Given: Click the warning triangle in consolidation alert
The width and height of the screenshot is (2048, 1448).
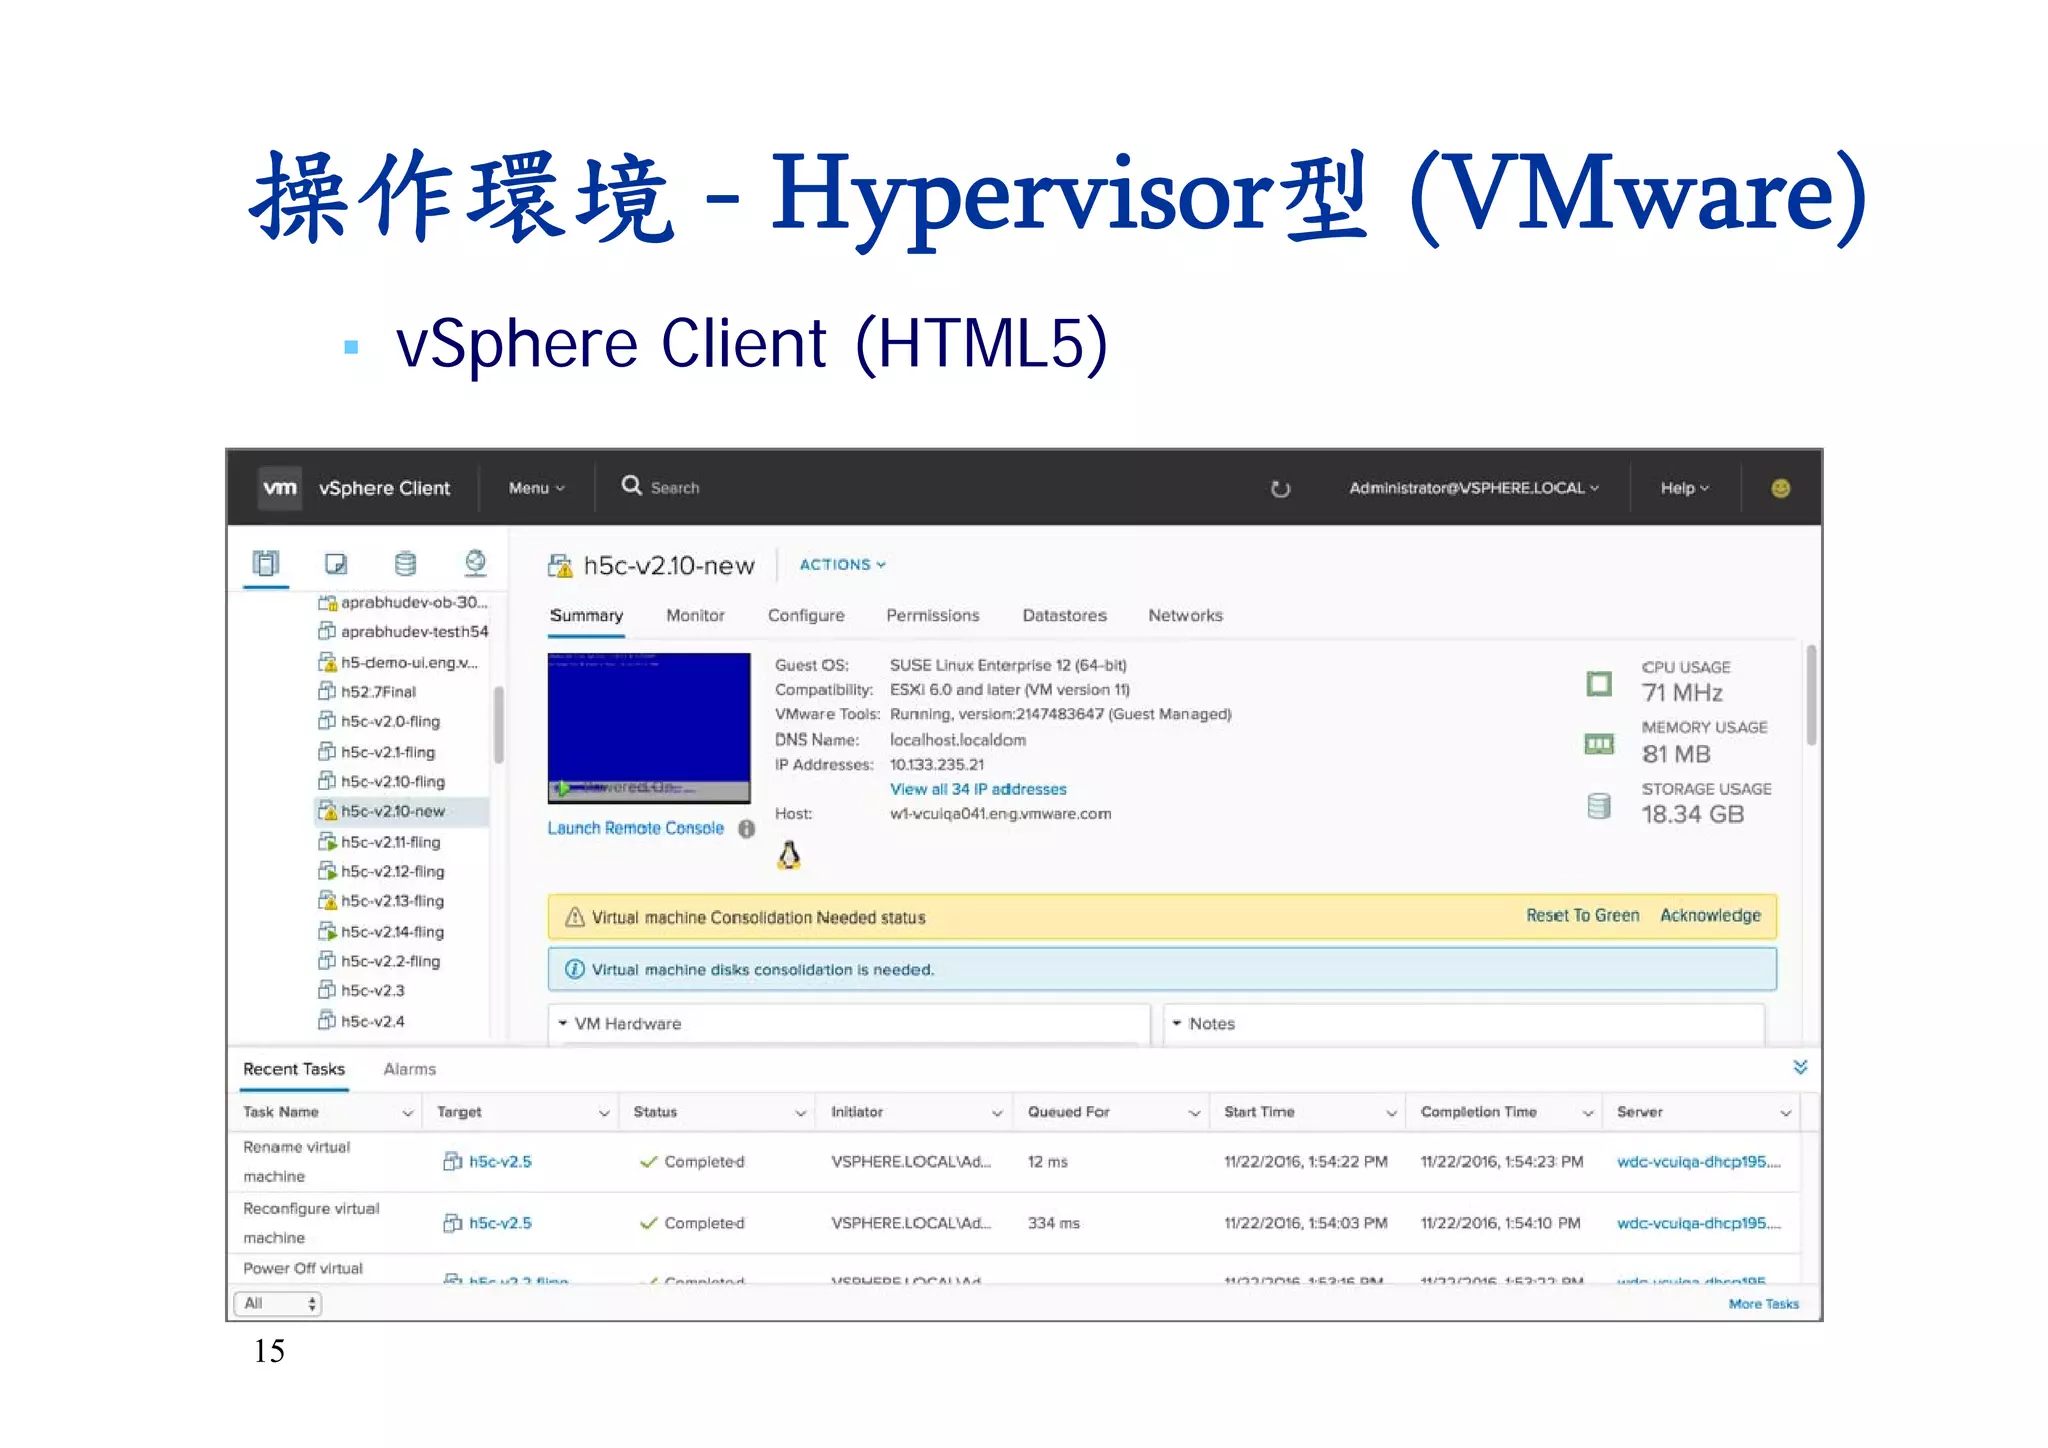Looking at the screenshot, I should click(x=575, y=917).
